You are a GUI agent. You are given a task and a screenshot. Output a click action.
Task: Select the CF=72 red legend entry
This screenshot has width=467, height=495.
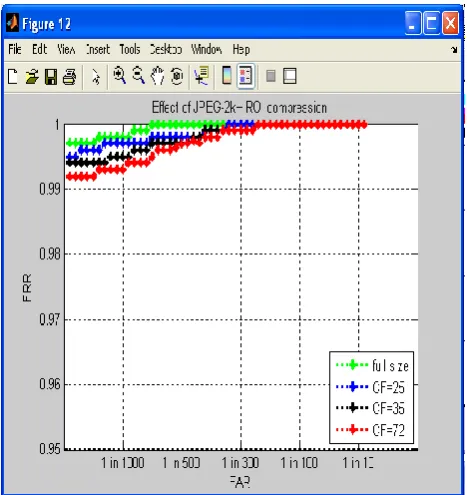370,430
